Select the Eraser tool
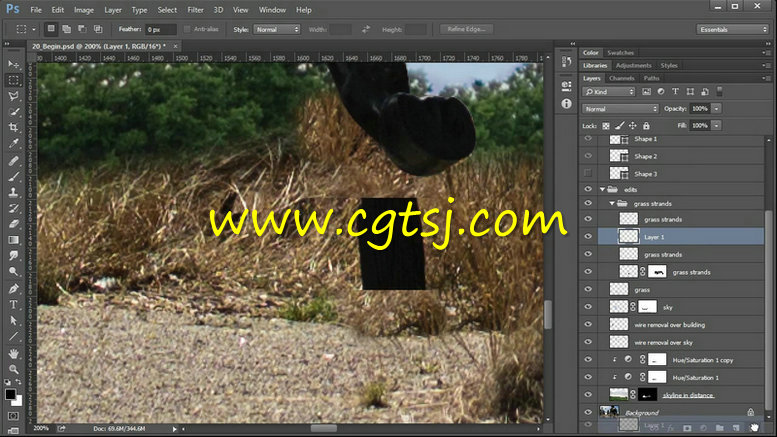Screen dimensions: 777x437 (13, 224)
